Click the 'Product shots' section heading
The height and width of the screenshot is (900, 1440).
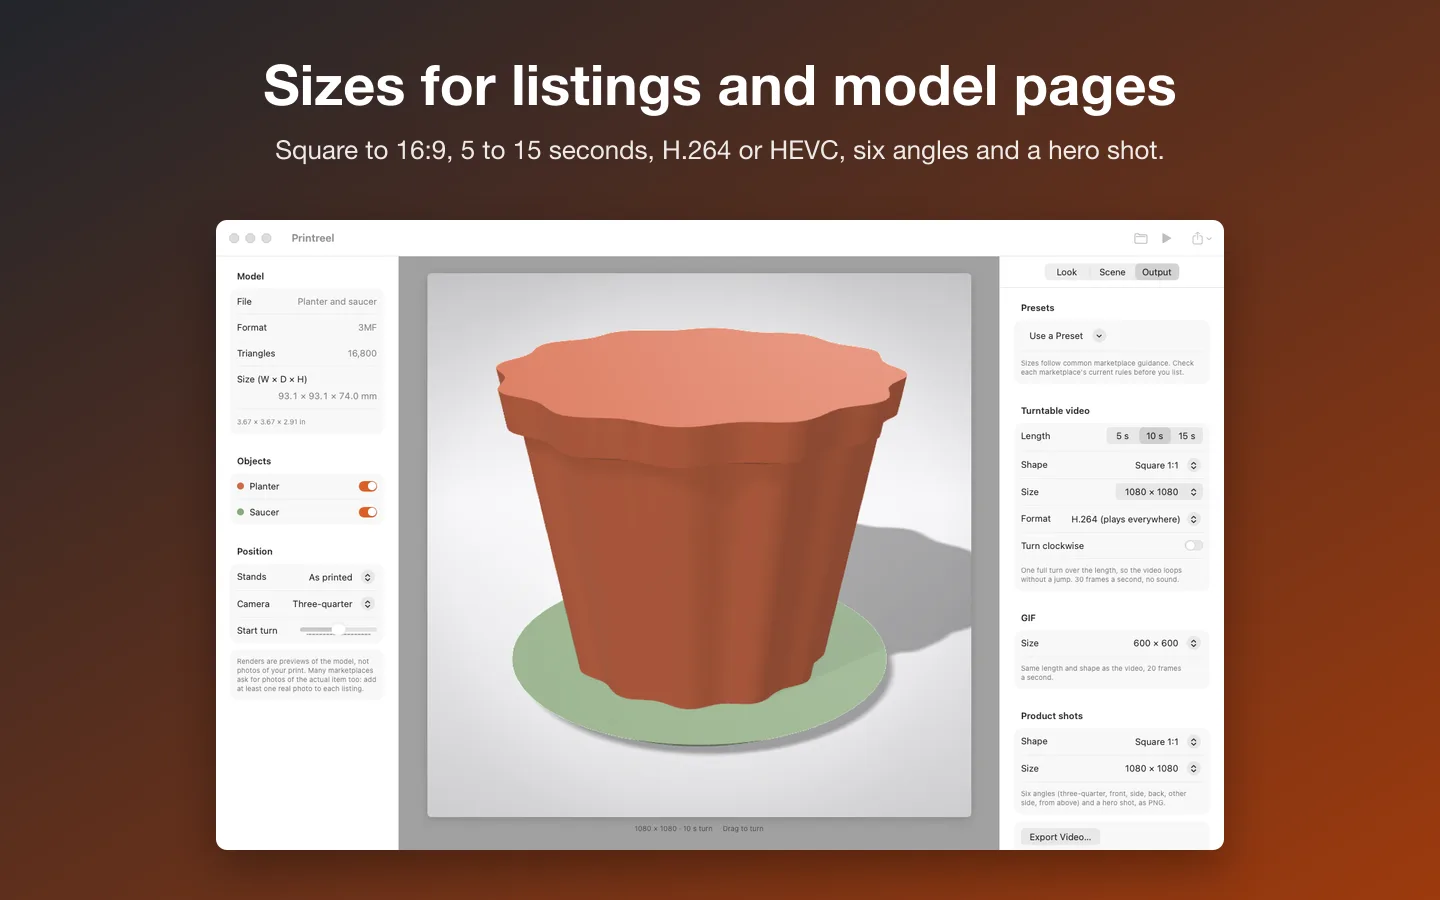click(1052, 716)
